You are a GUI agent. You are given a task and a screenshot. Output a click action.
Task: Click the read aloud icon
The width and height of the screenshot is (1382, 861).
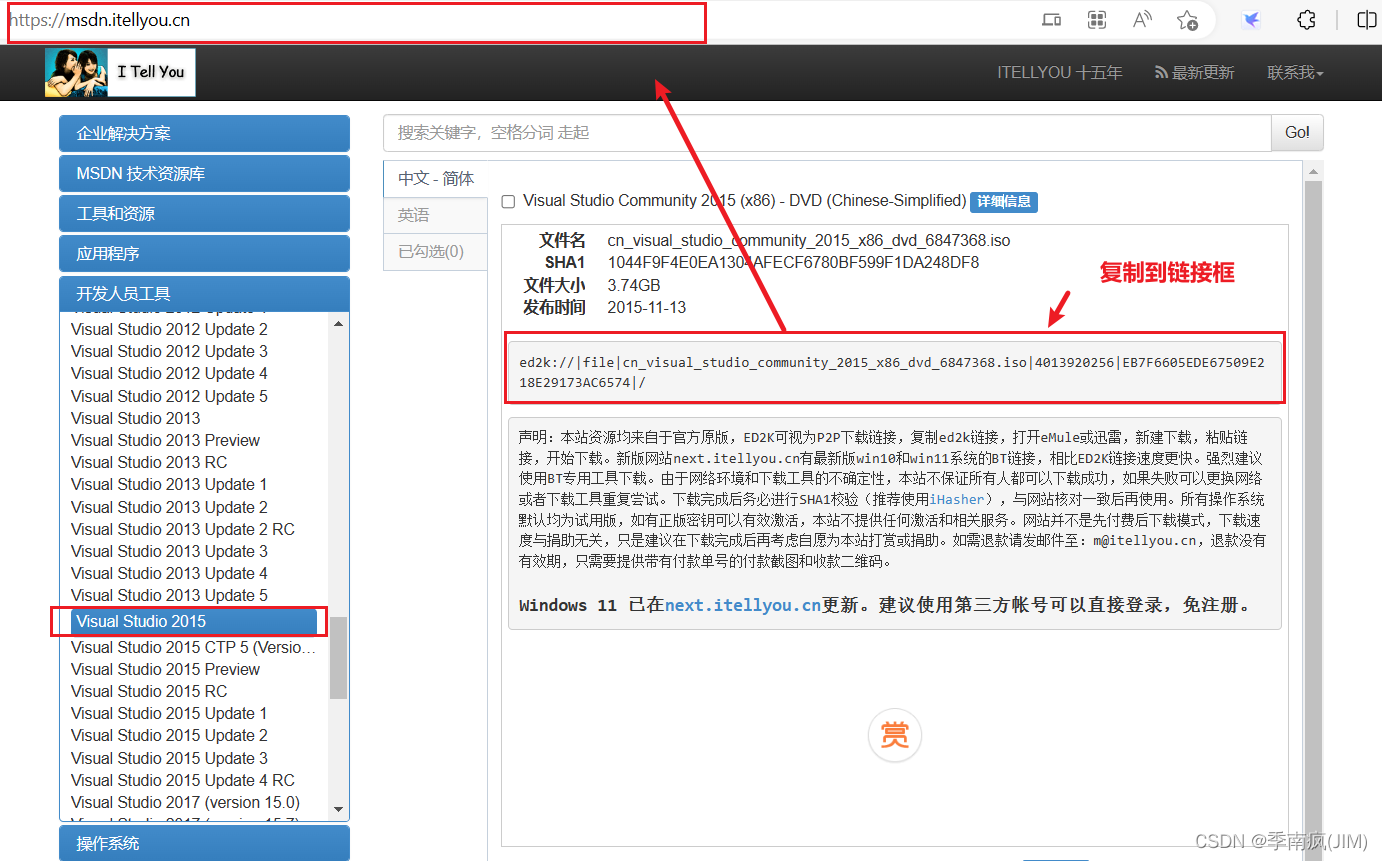(1142, 20)
